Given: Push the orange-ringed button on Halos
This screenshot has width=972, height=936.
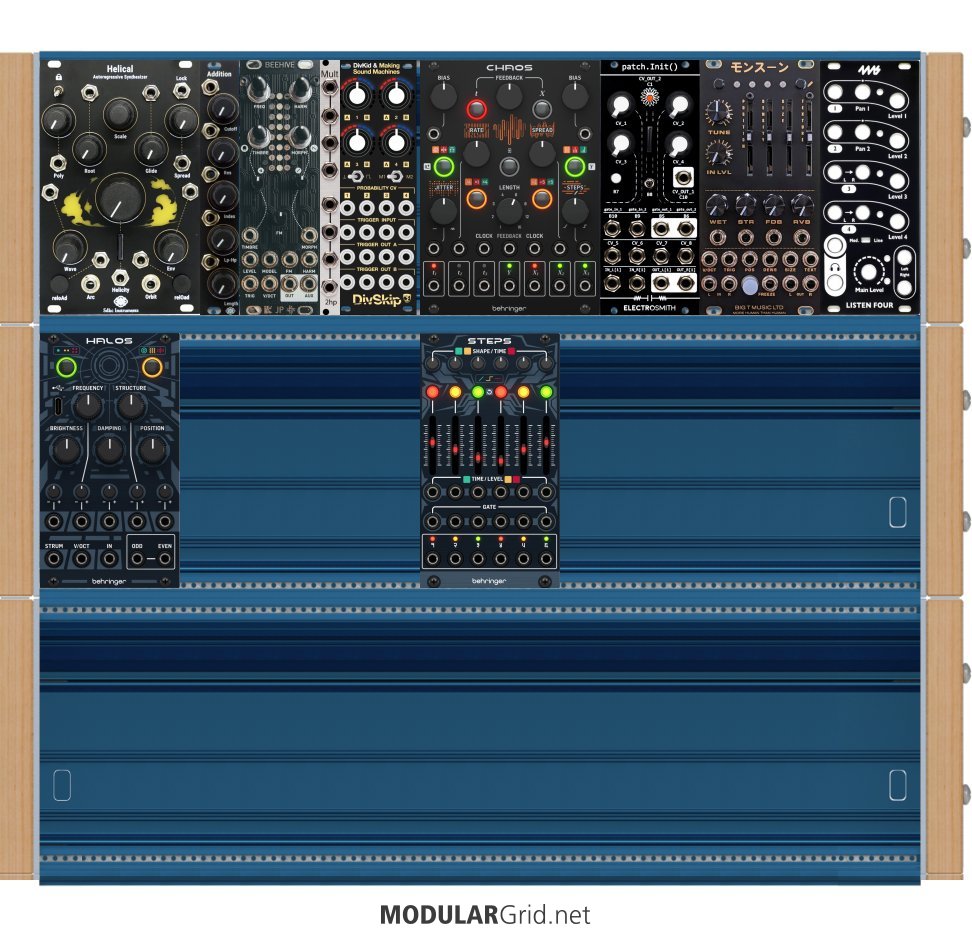Looking at the screenshot, I should 152,367.
